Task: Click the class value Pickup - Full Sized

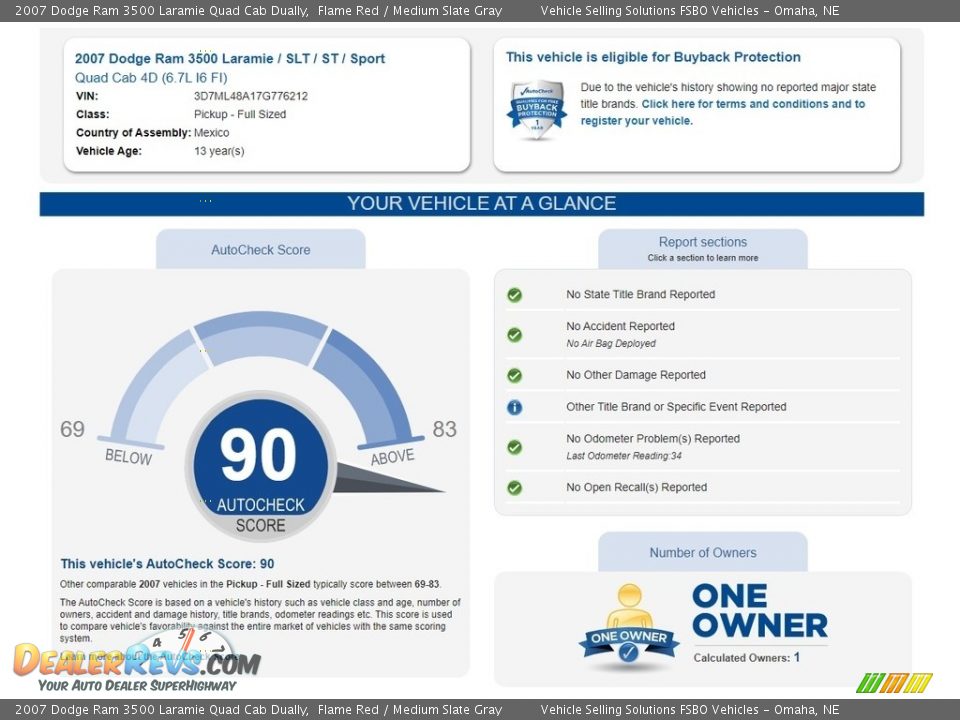Action: (x=240, y=114)
